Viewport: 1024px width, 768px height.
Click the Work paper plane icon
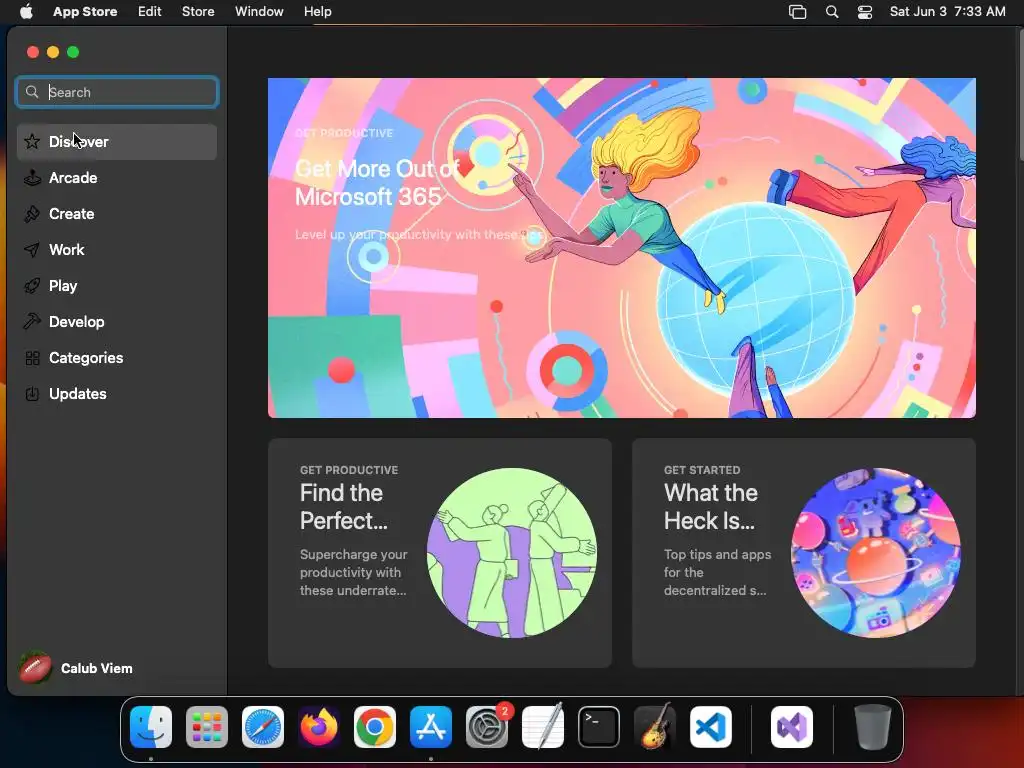(x=32, y=249)
